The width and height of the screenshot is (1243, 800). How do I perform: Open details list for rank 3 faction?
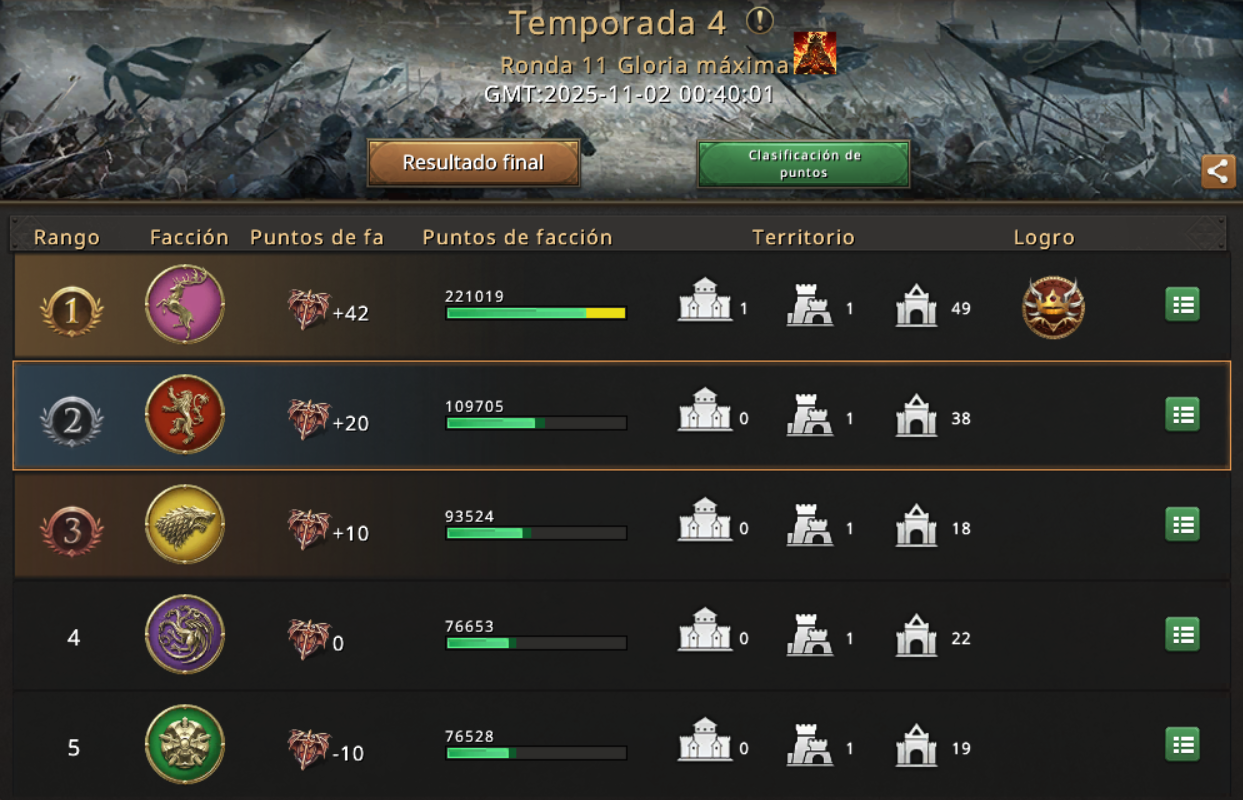click(1183, 524)
